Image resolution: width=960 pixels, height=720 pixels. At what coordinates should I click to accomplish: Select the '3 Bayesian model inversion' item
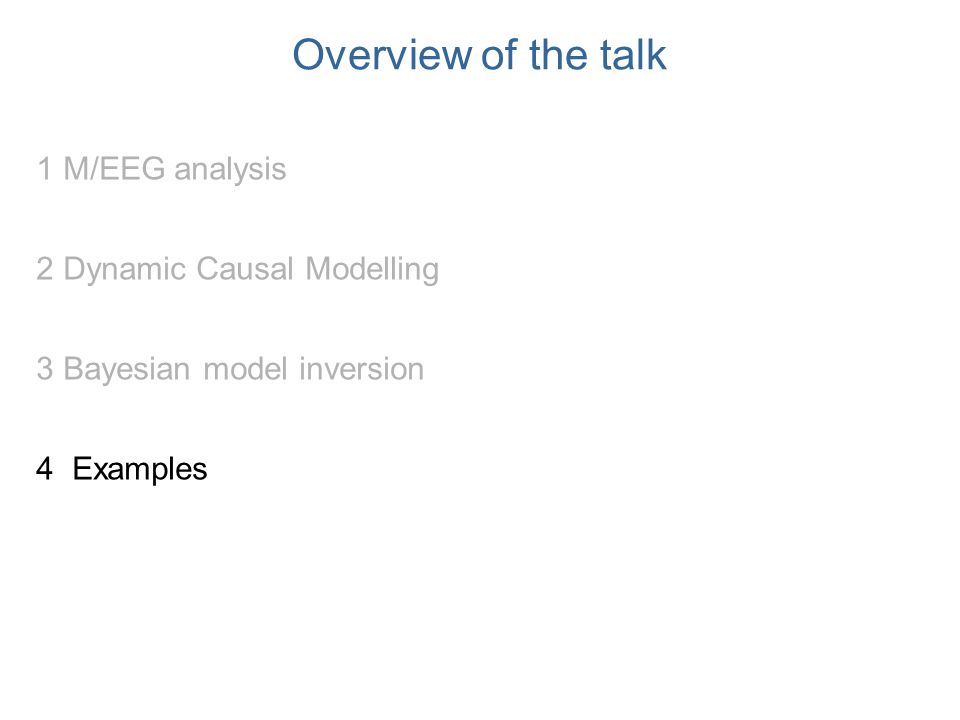pos(230,369)
